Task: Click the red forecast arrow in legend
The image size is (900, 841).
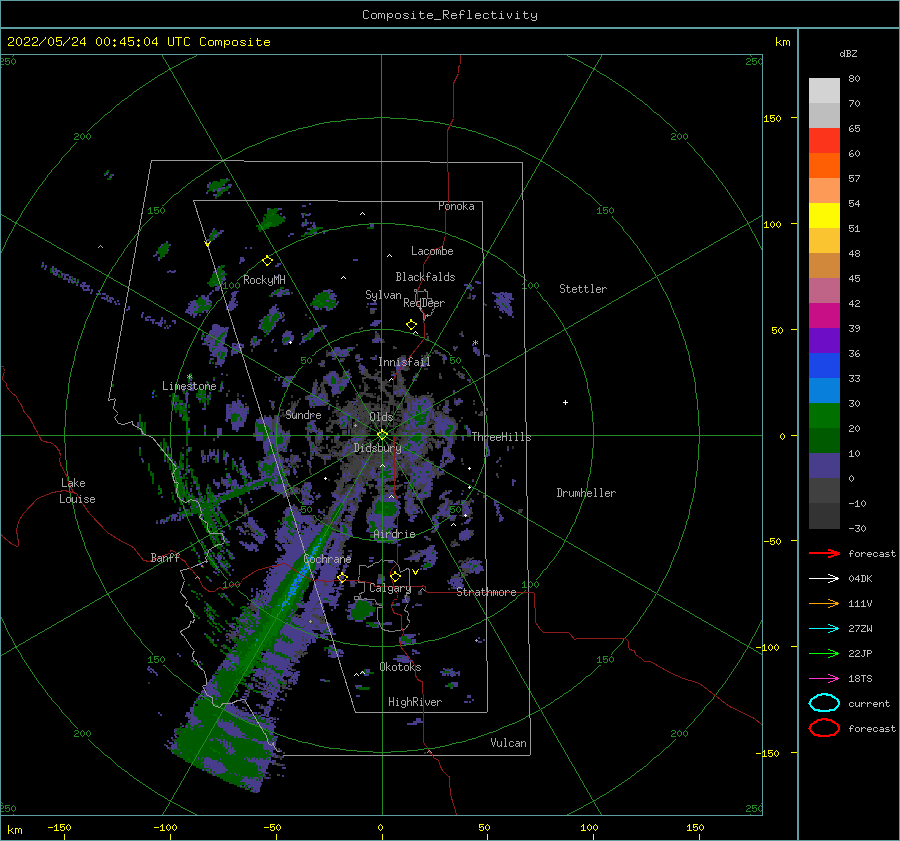Action: (x=824, y=553)
